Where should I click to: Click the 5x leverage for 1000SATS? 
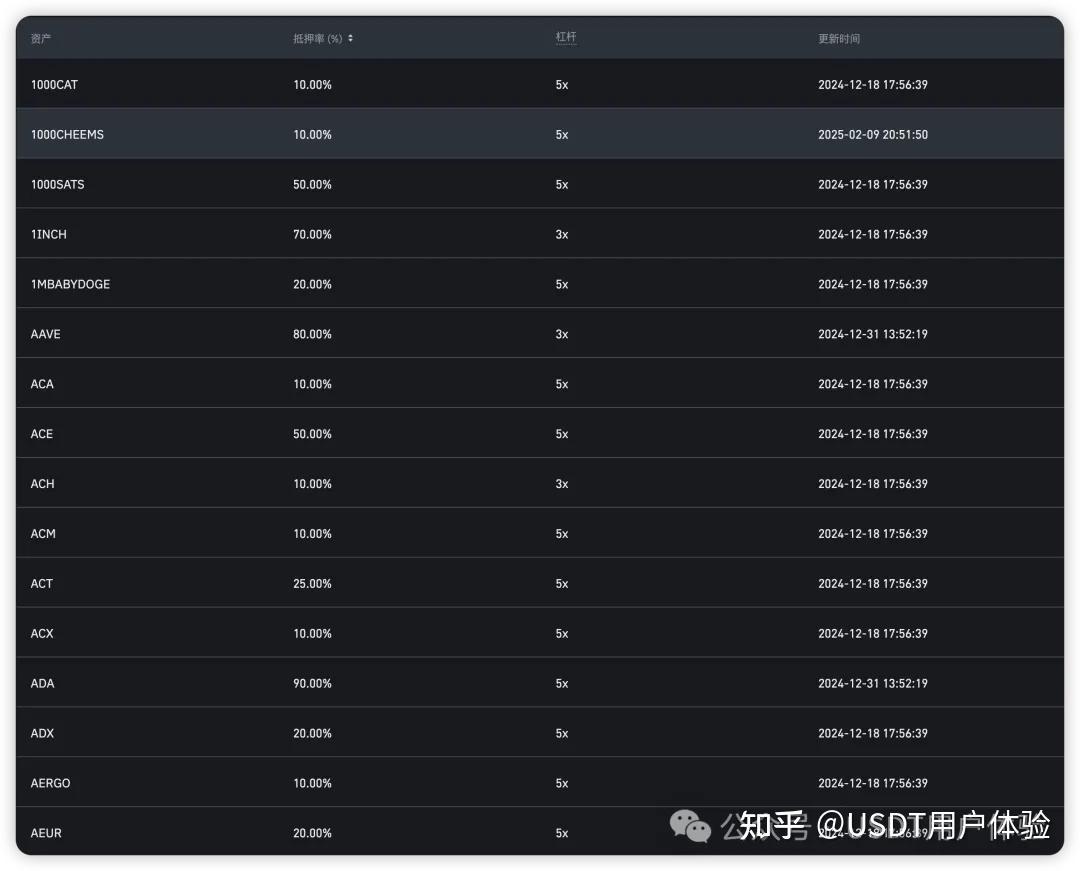[x=562, y=185]
